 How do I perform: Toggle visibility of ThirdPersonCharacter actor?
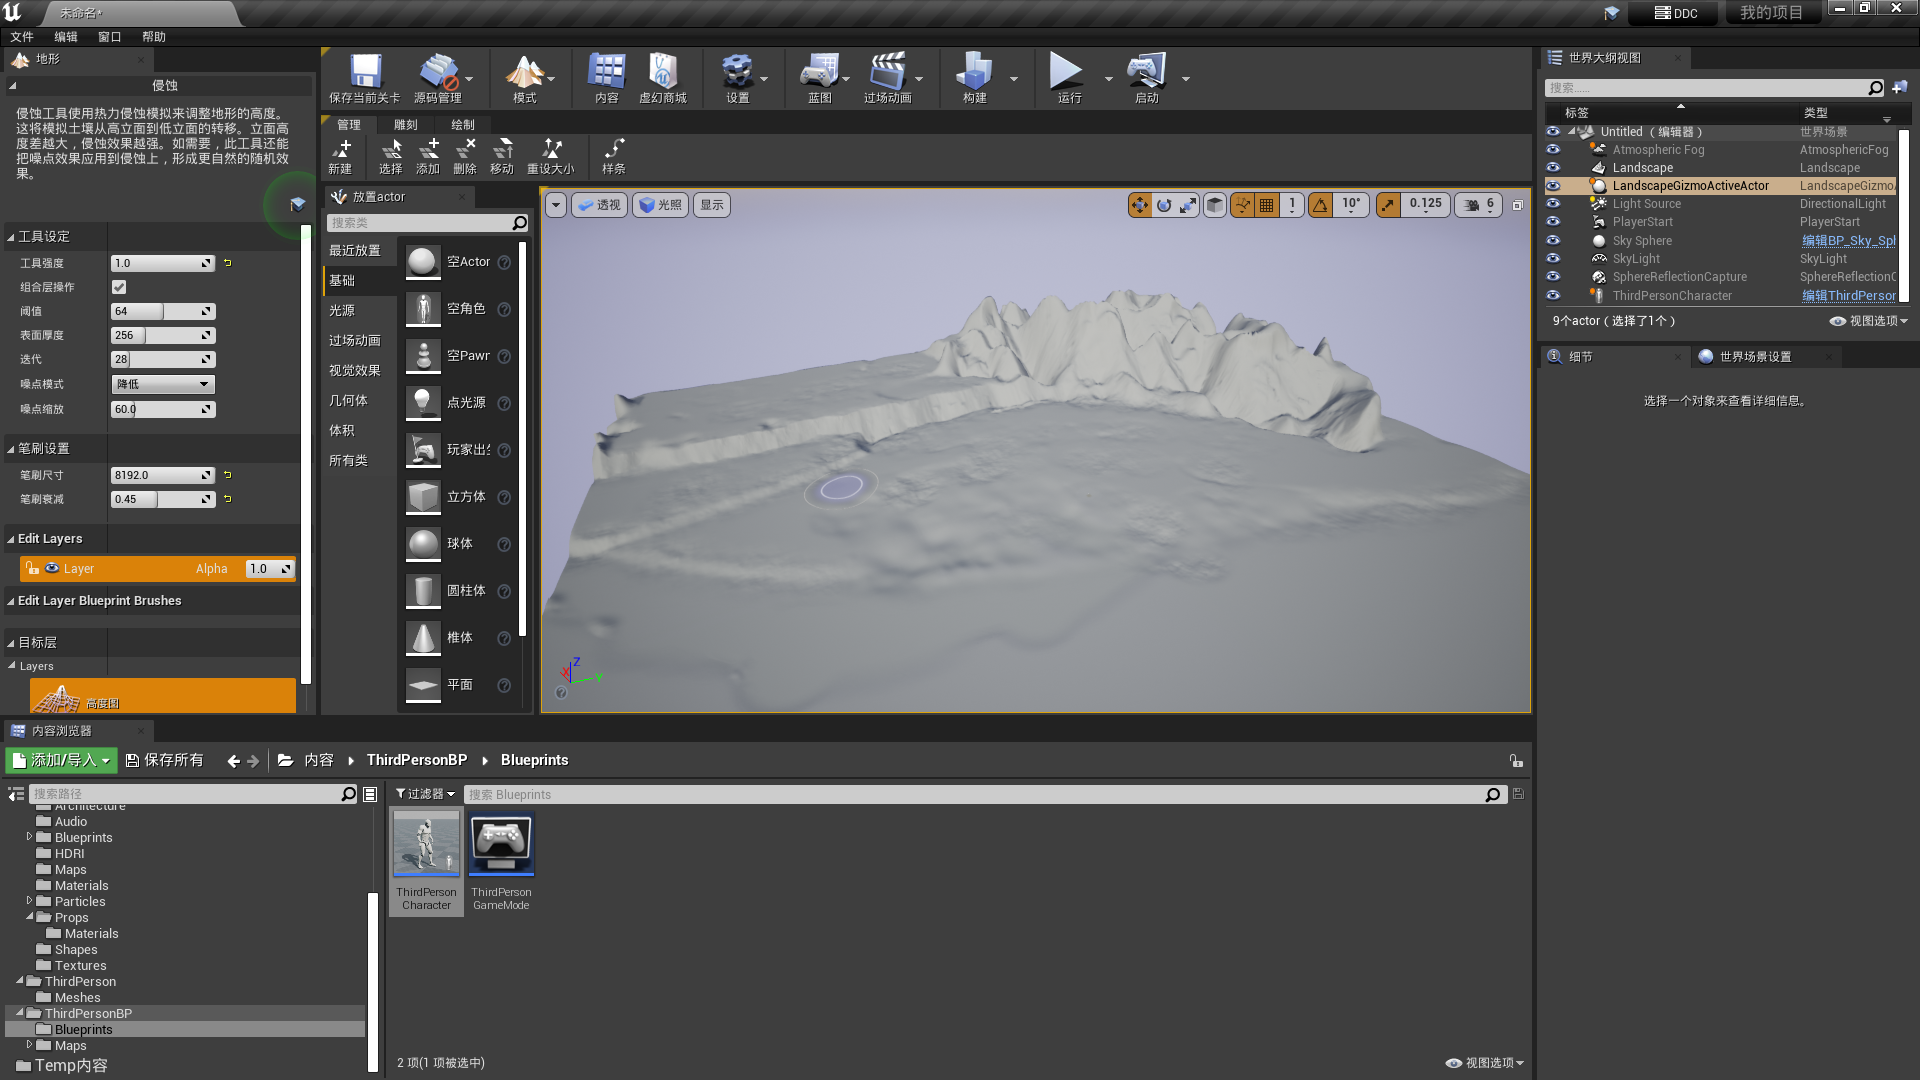[x=1553, y=296]
